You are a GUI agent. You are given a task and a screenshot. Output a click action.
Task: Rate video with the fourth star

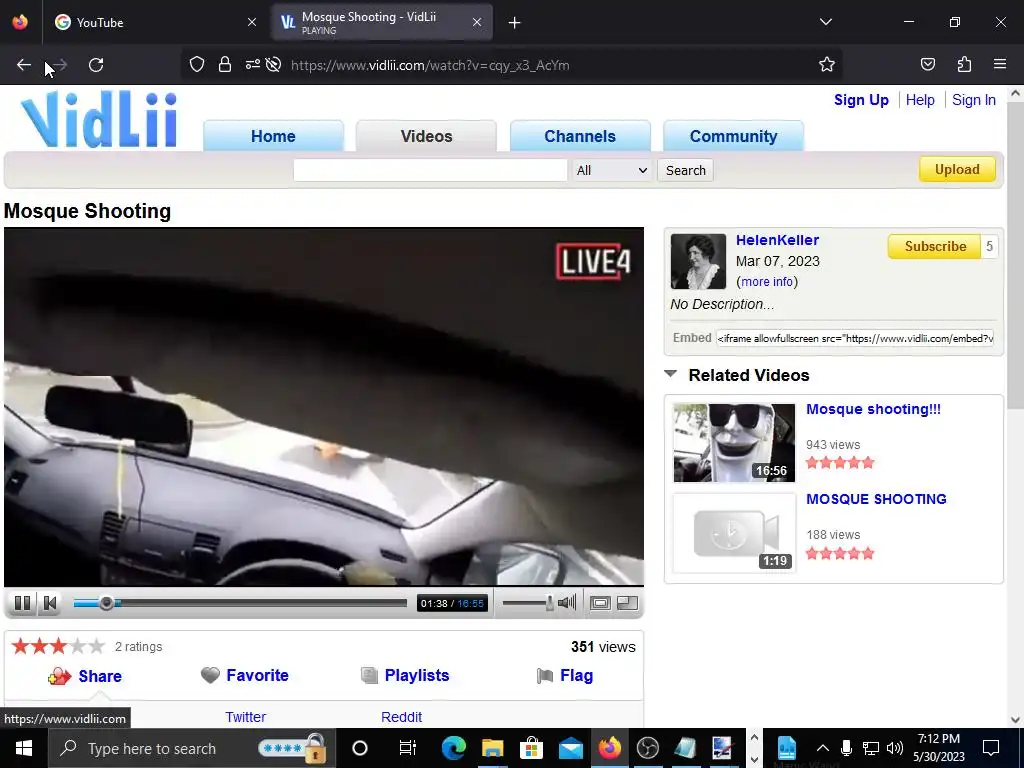(78, 647)
